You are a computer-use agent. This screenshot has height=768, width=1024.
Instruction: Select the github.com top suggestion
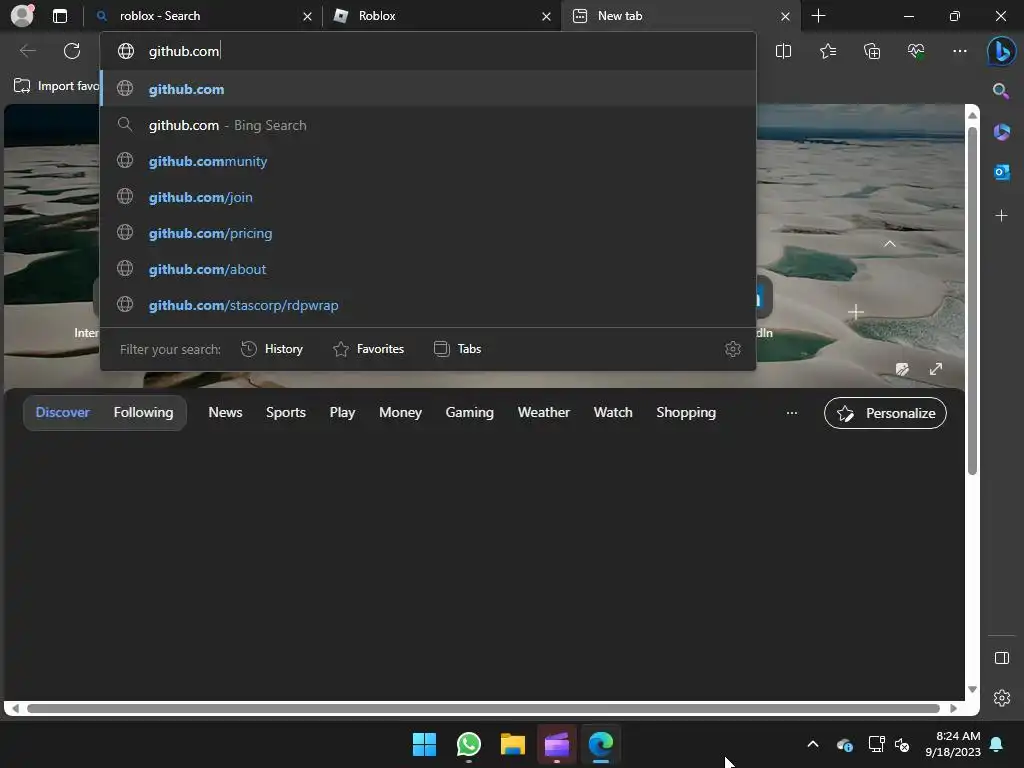[428, 89]
